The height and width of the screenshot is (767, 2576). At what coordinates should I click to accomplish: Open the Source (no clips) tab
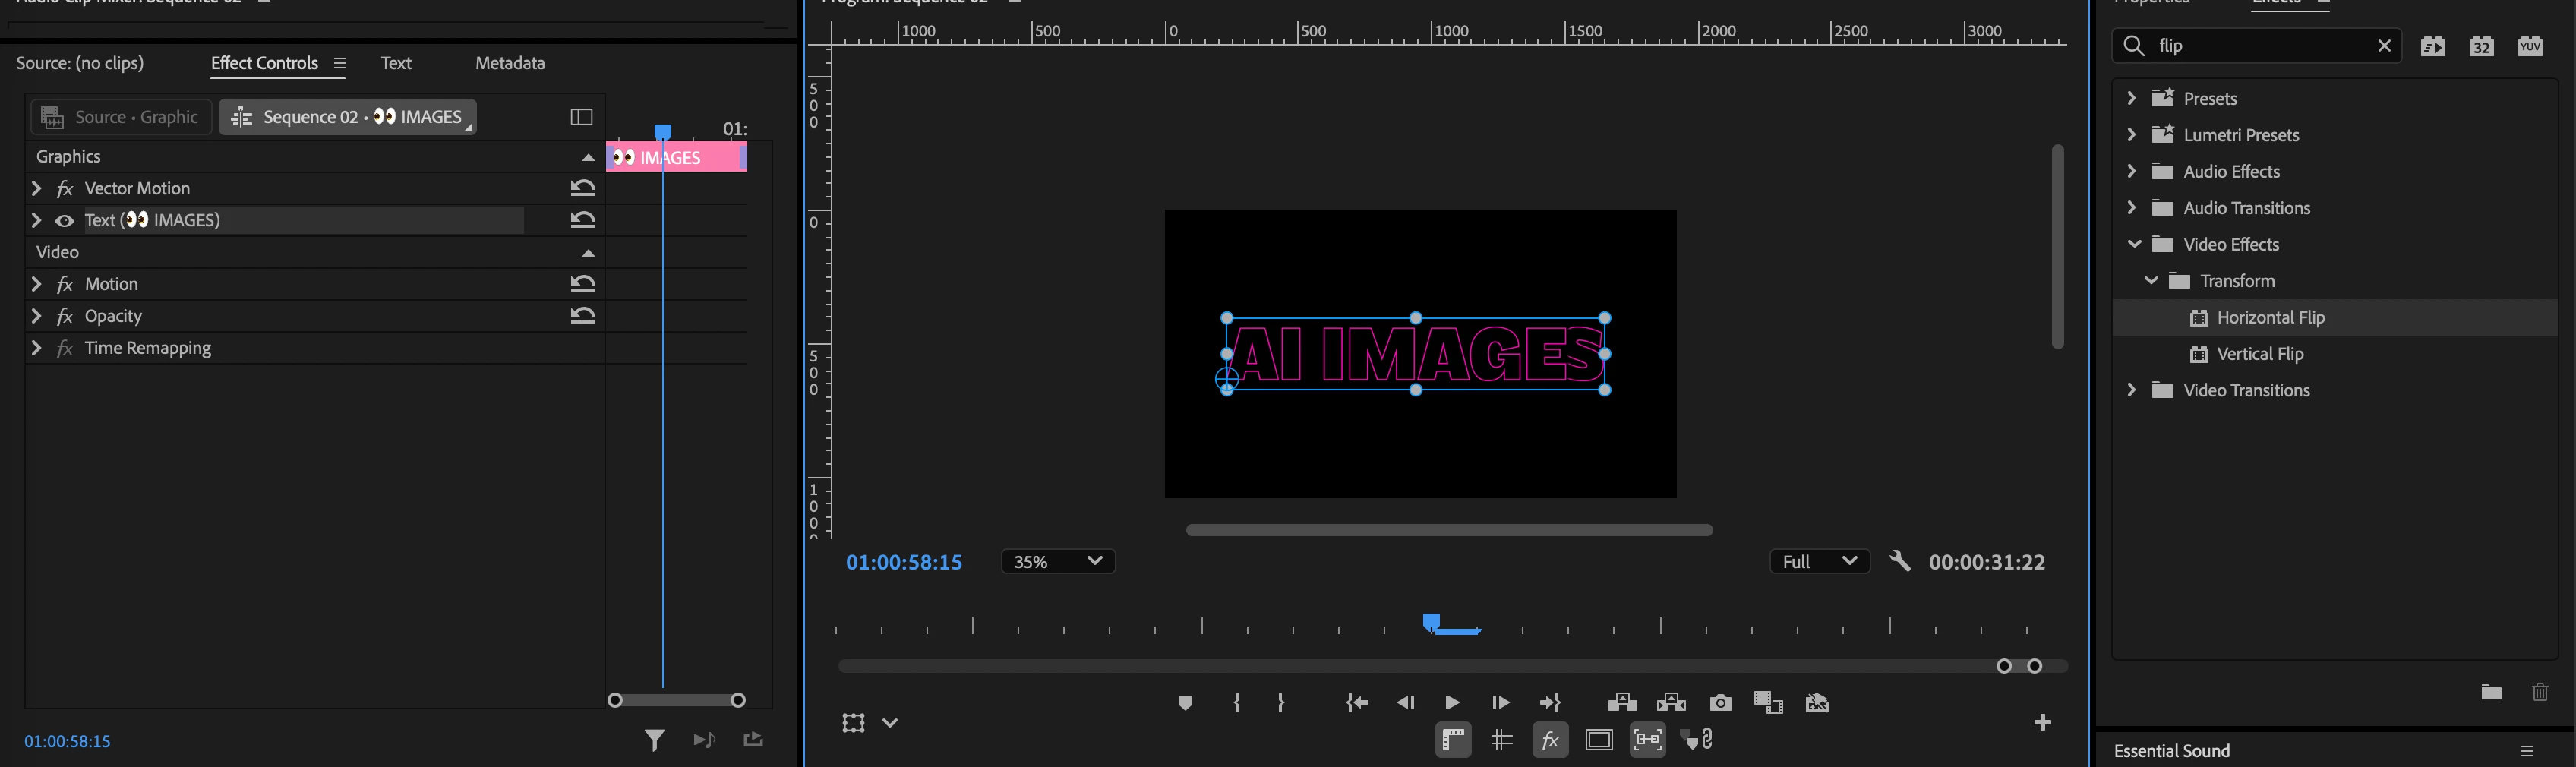click(80, 63)
